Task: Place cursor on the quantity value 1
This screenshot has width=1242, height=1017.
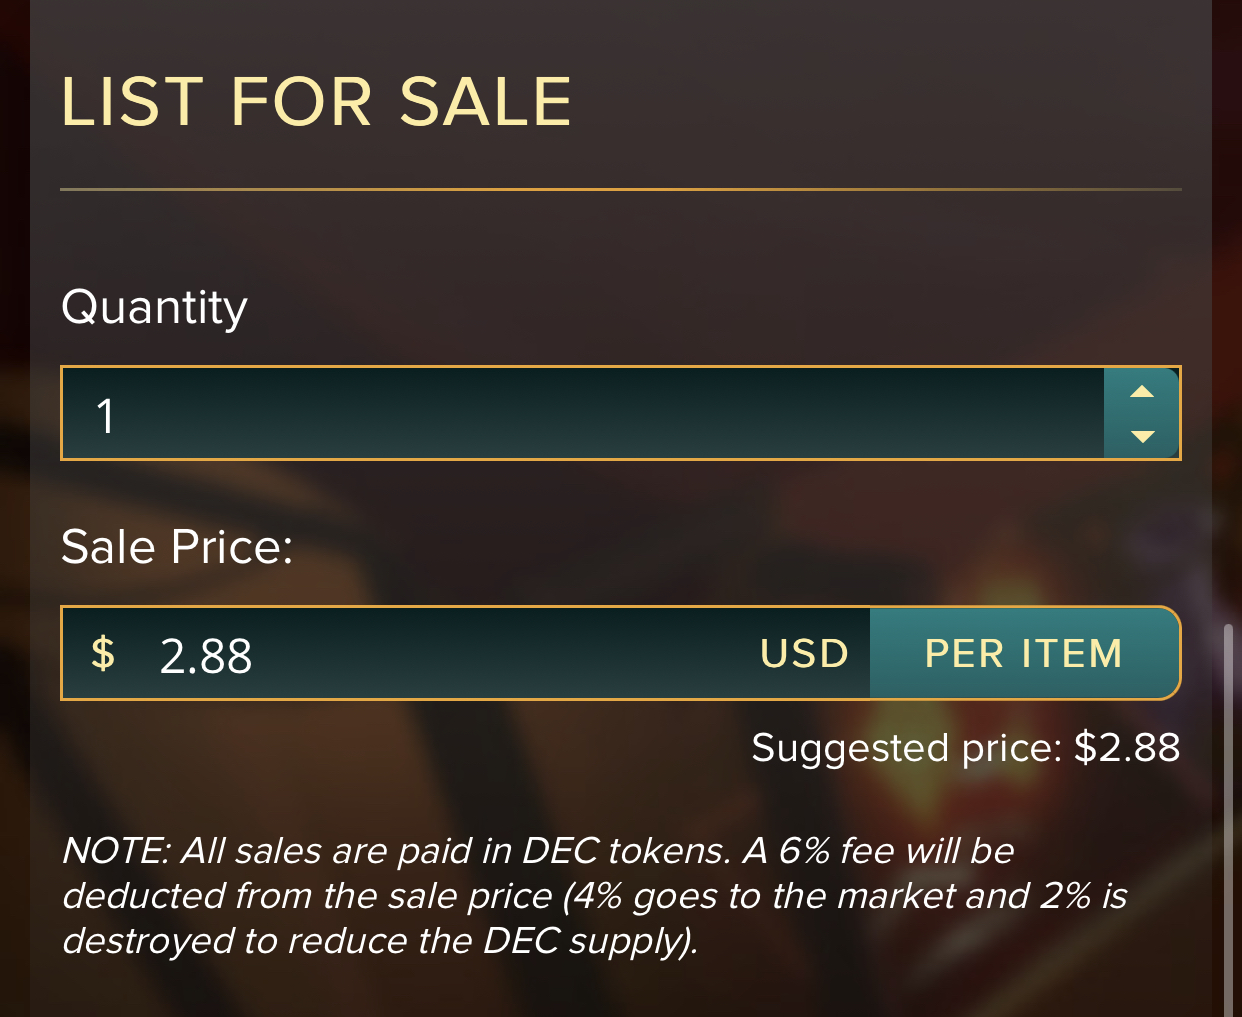Action: (x=106, y=415)
